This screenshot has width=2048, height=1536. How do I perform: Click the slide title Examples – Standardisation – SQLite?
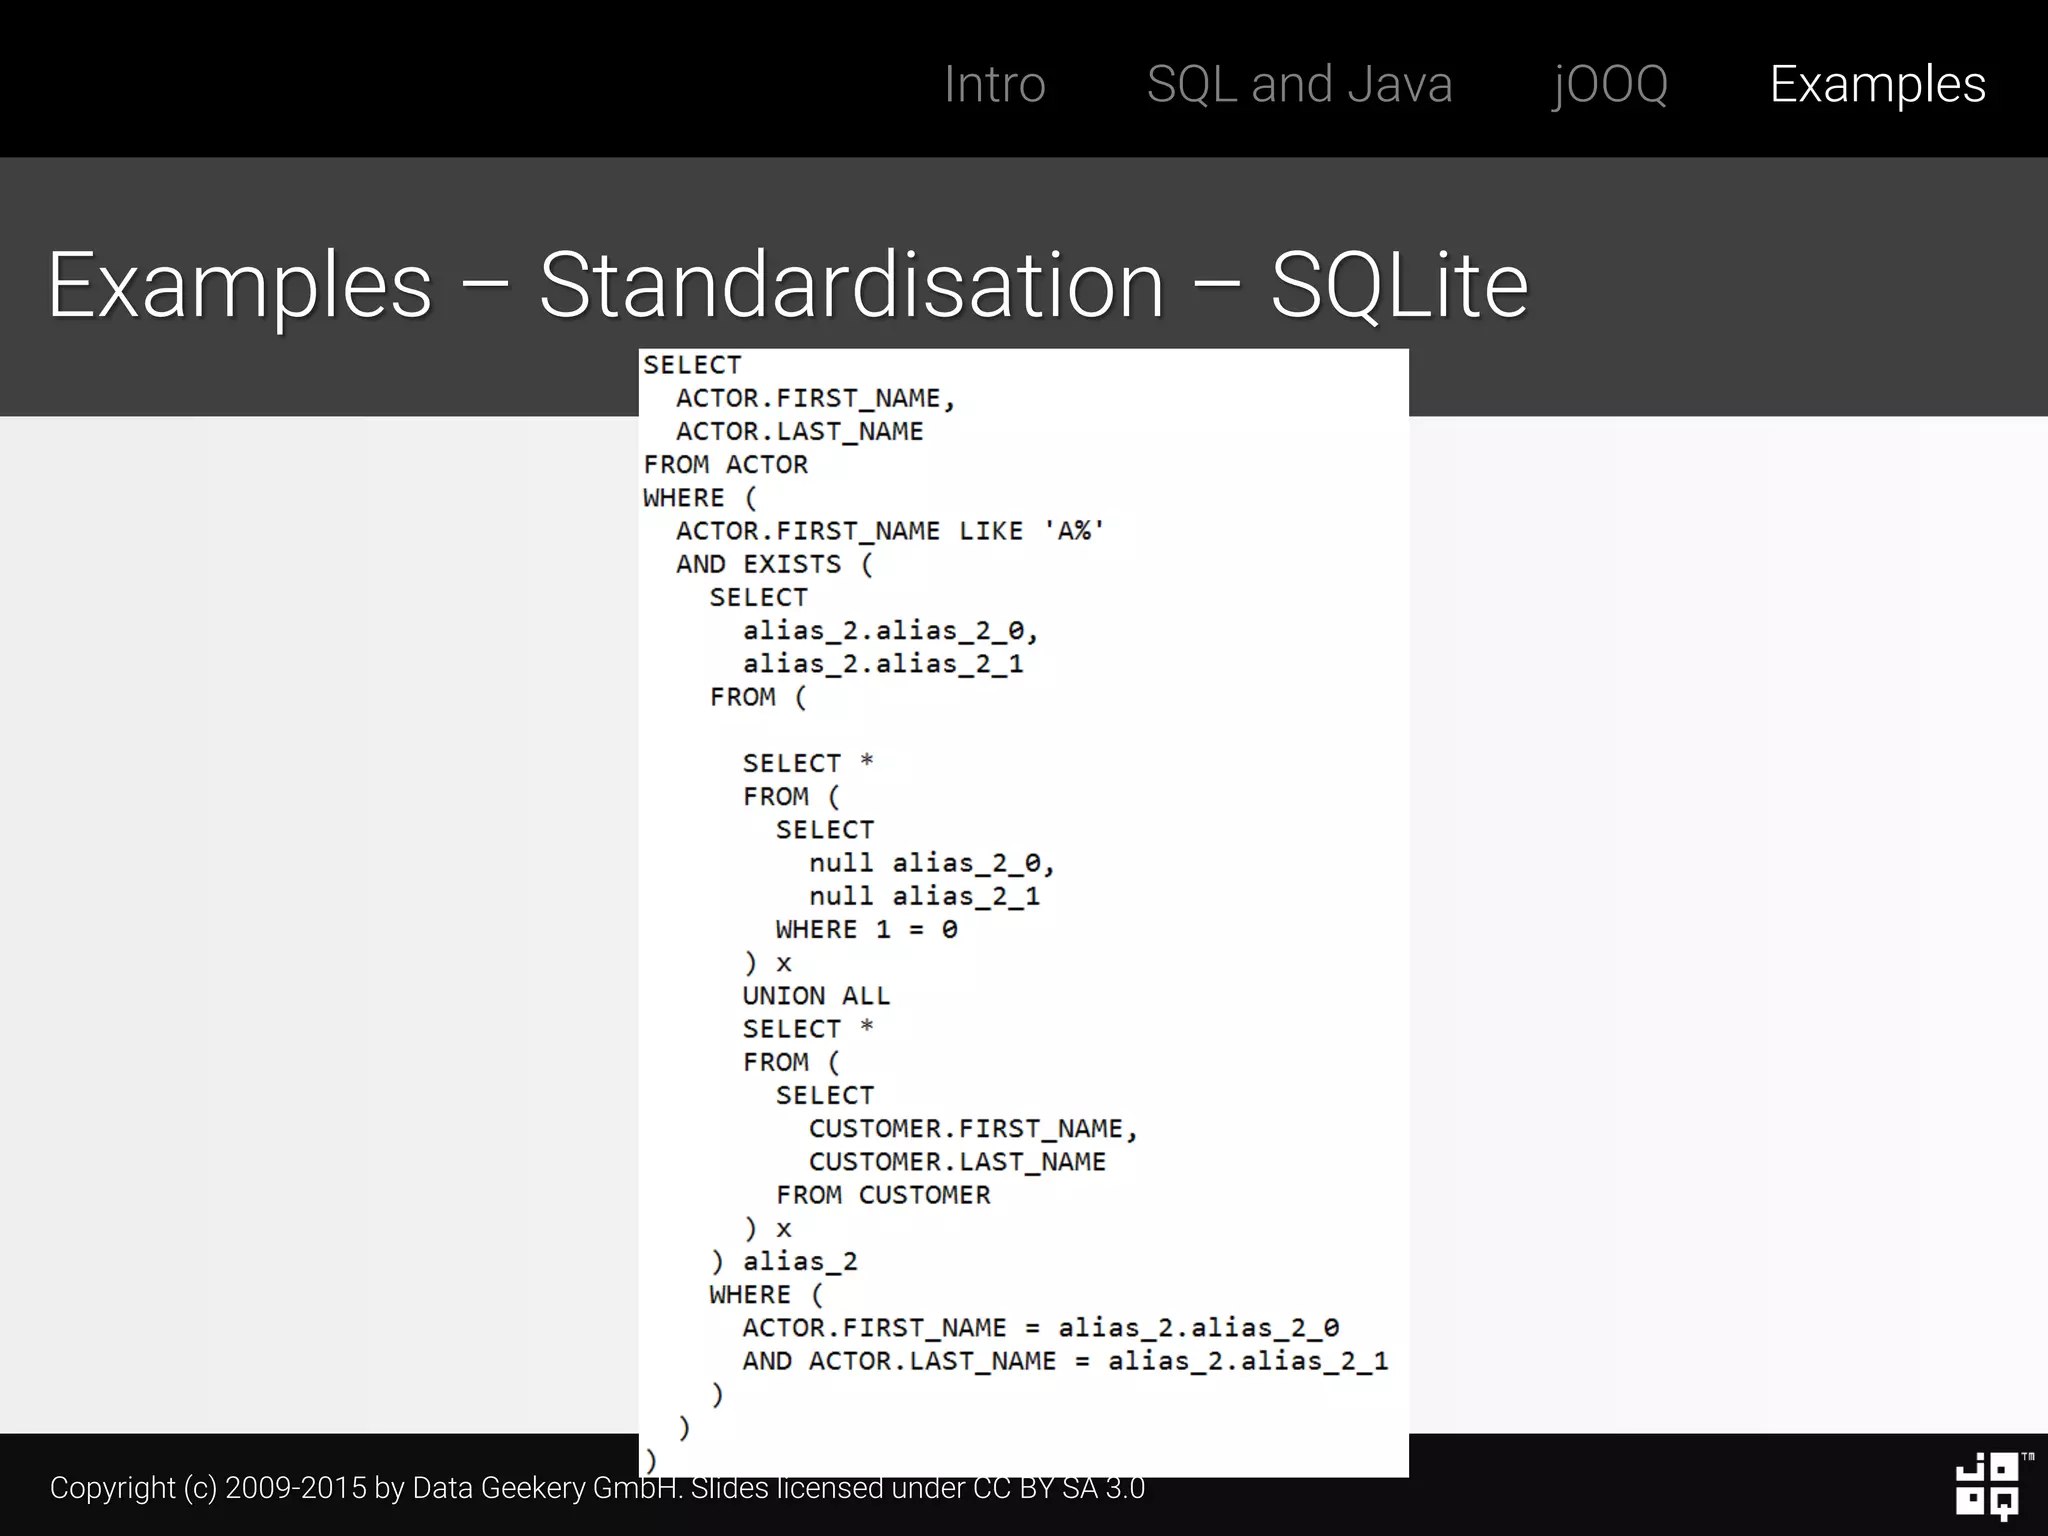click(788, 286)
